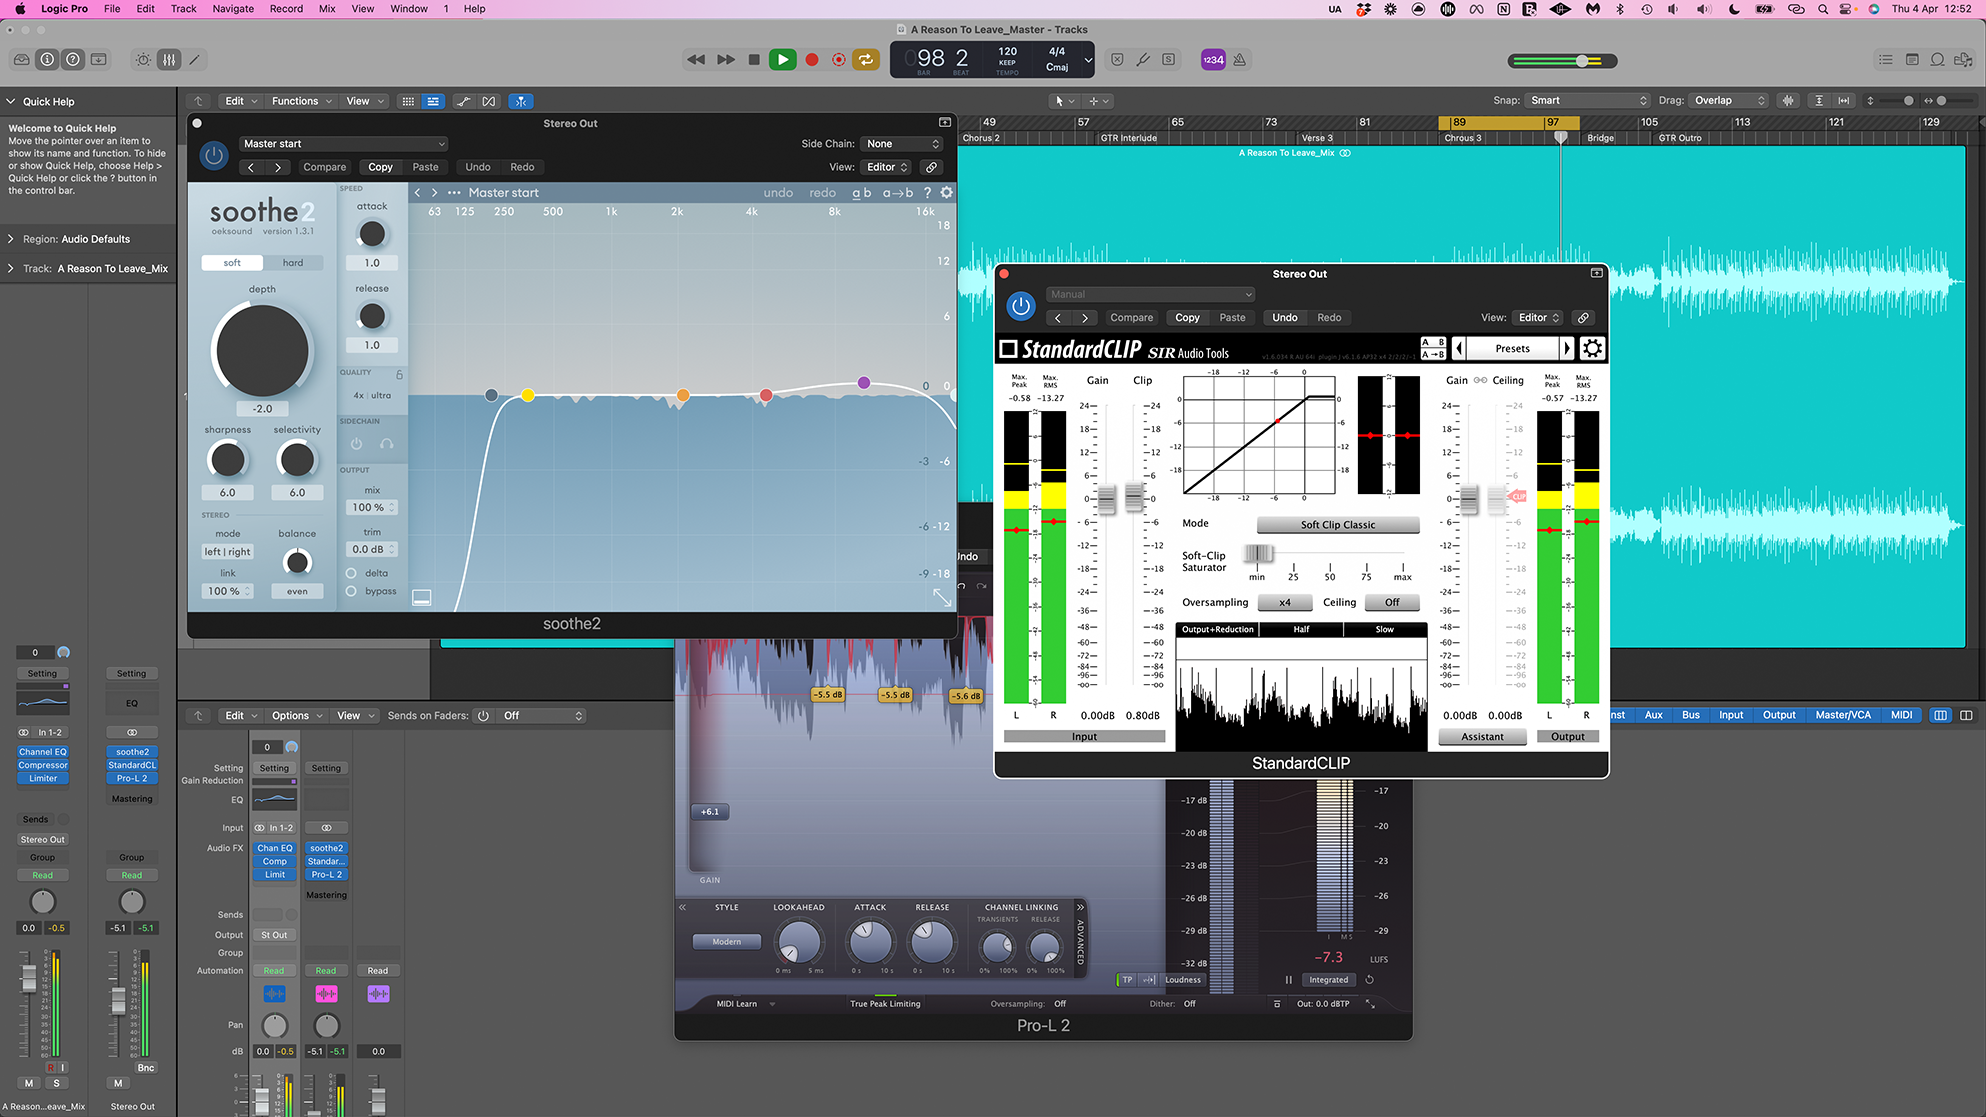
Task: Select previous StandardCLIP preset arrow
Action: [1459, 348]
